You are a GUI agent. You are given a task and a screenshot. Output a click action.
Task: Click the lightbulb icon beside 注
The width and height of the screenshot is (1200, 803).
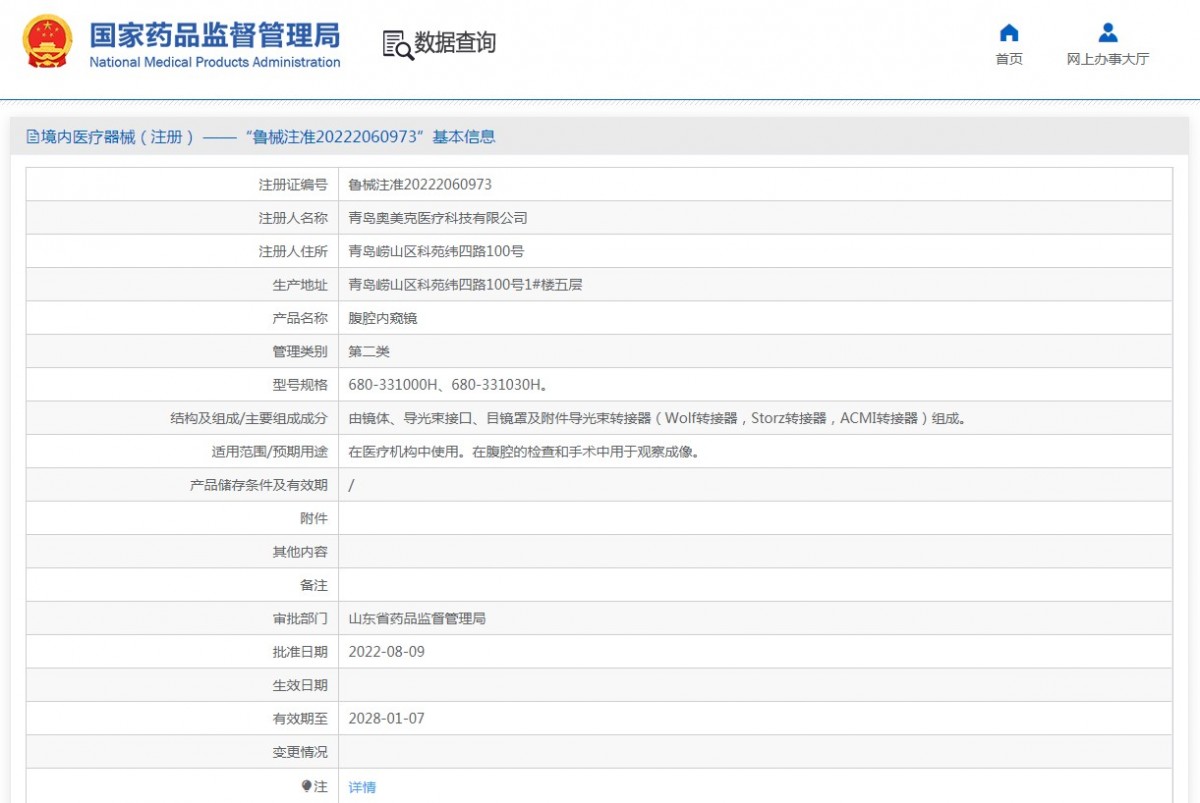coord(307,786)
